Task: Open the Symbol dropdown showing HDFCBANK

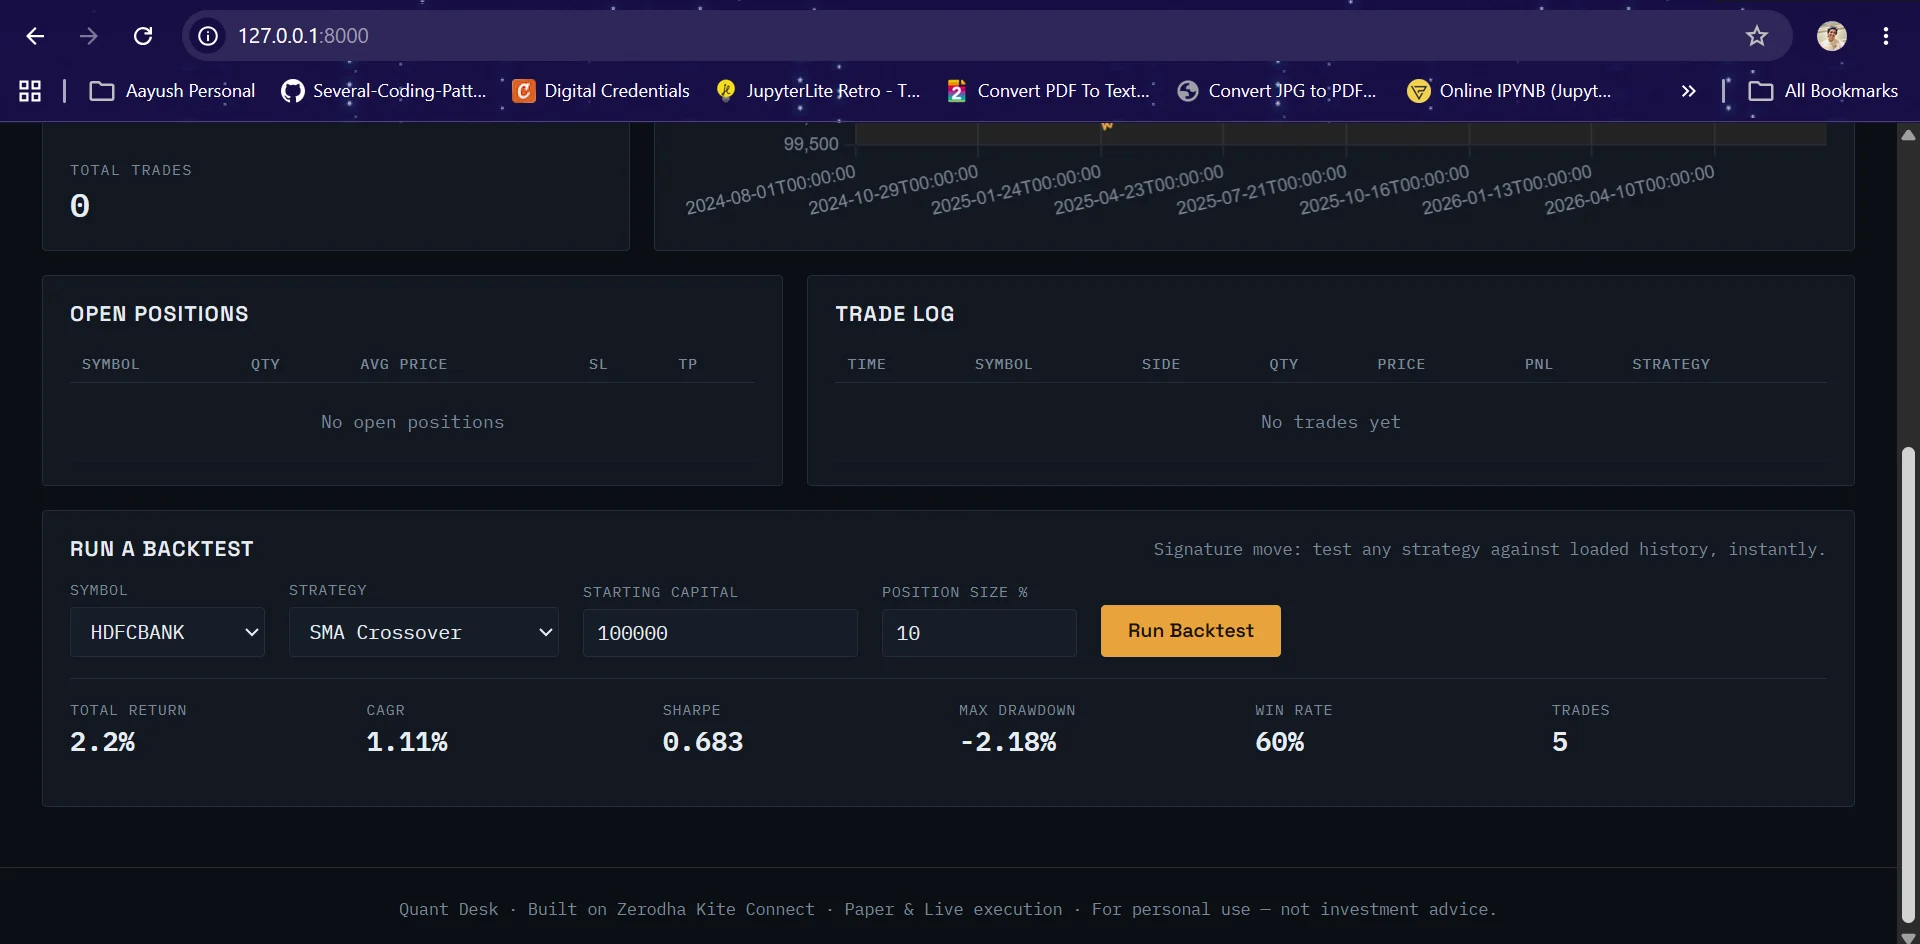Action: [x=167, y=632]
